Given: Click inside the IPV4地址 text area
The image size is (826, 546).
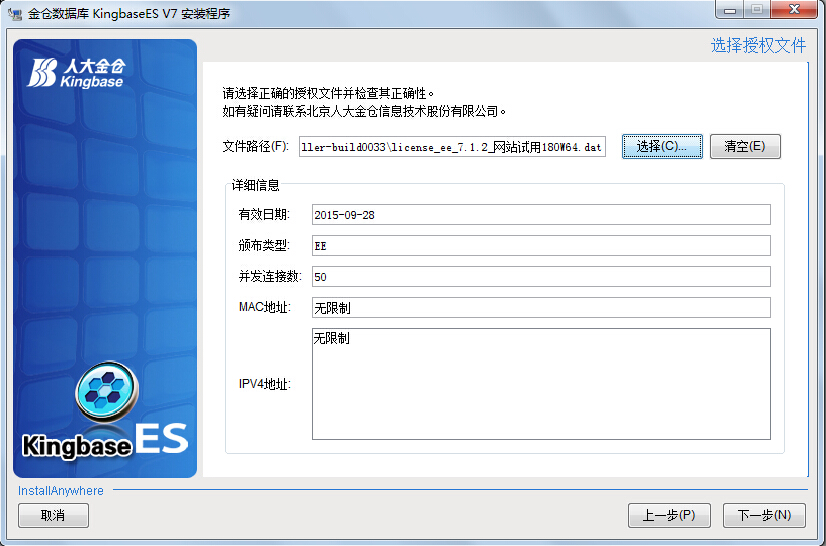Looking at the screenshot, I should tap(541, 384).
